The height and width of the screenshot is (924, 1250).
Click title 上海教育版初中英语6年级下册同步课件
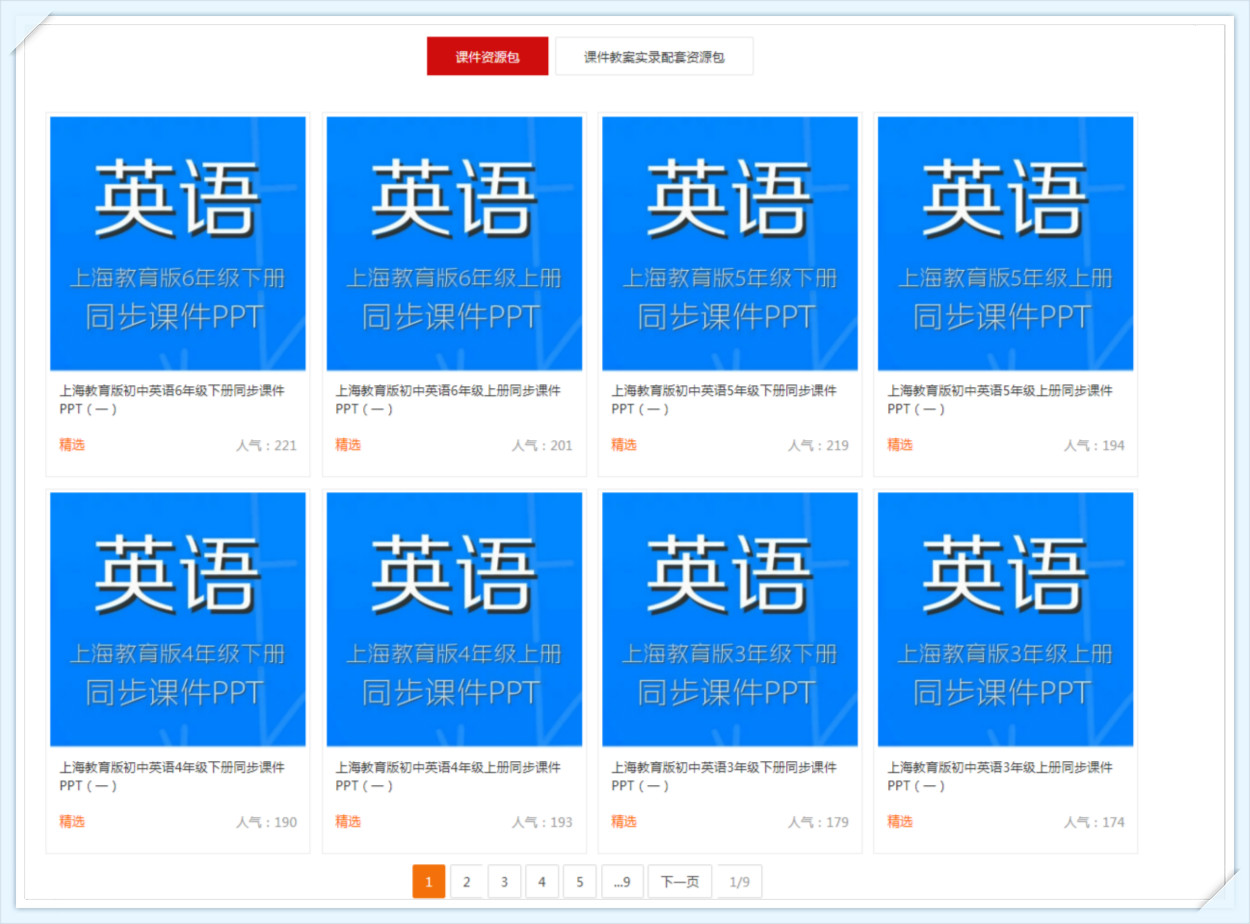coord(172,399)
